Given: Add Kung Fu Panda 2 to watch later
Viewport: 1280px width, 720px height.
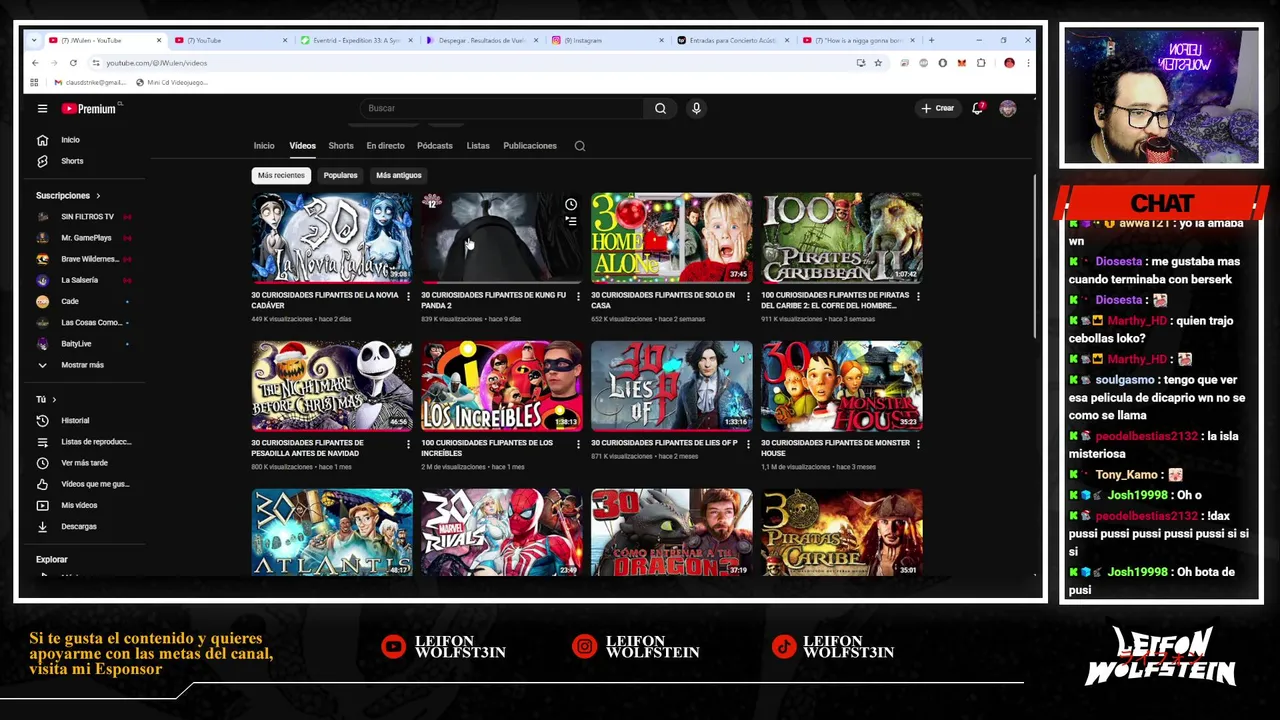Looking at the screenshot, I should [571, 205].
